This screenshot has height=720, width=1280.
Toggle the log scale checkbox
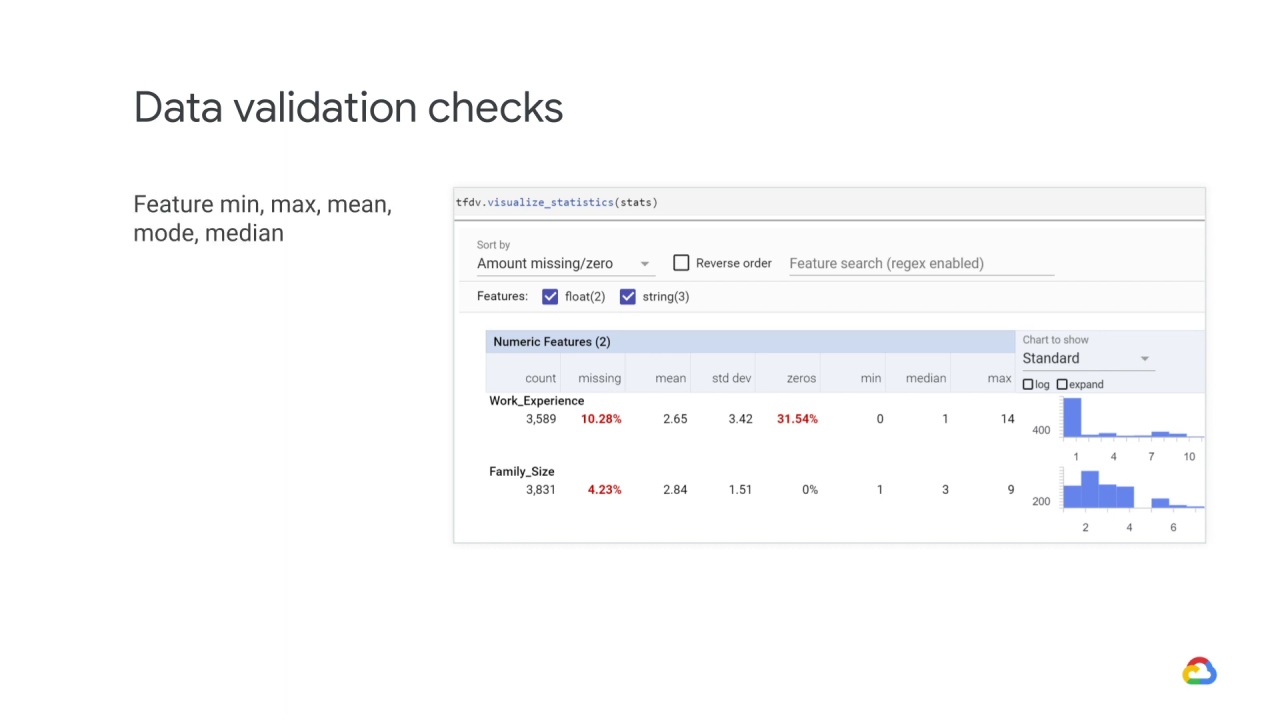tap(1028, 385)
